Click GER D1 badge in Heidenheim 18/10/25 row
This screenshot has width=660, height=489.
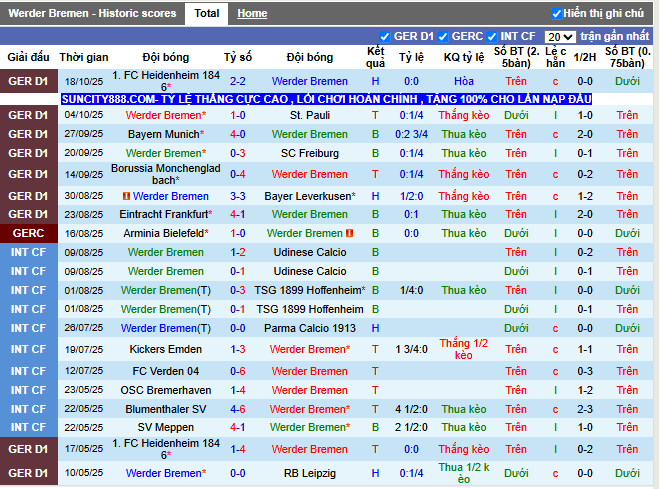27,81
